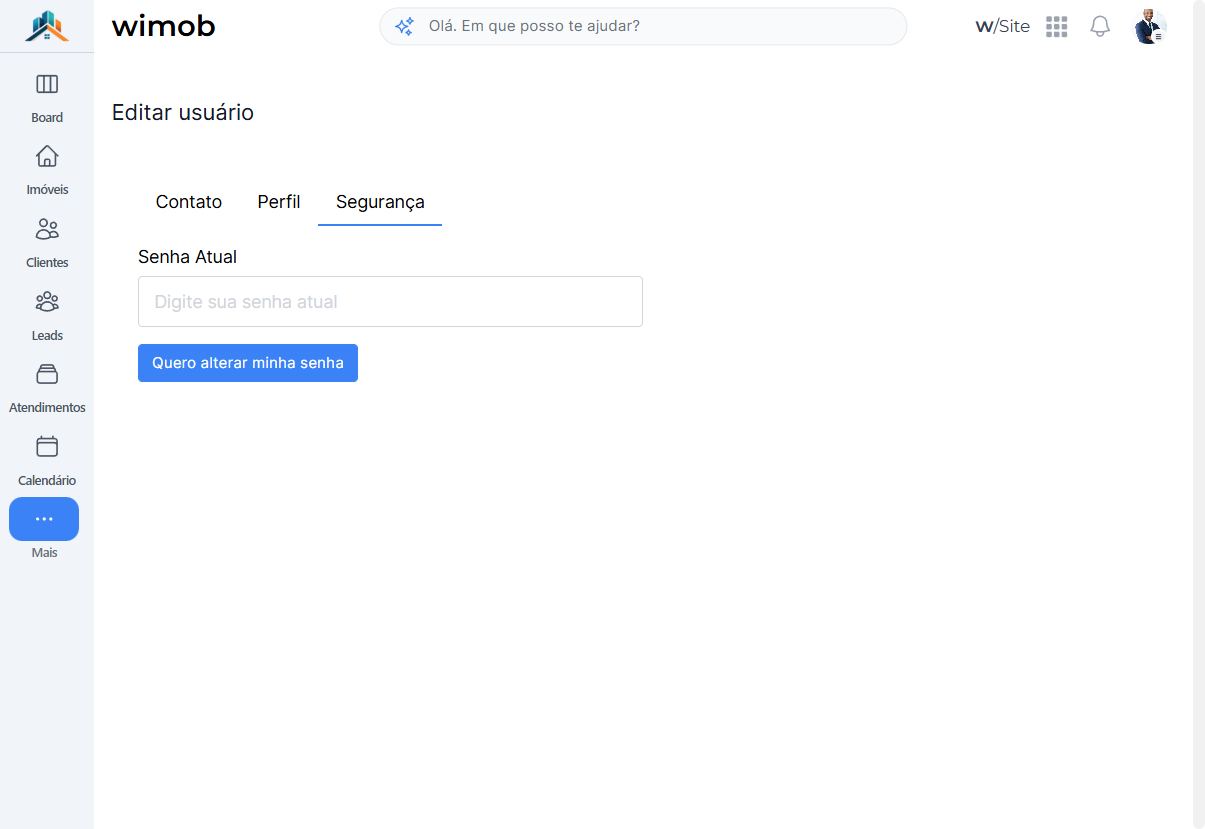Switch to the Contato tab
The width and height of the screenshot is (1205, 829).
tap(189, 202)
